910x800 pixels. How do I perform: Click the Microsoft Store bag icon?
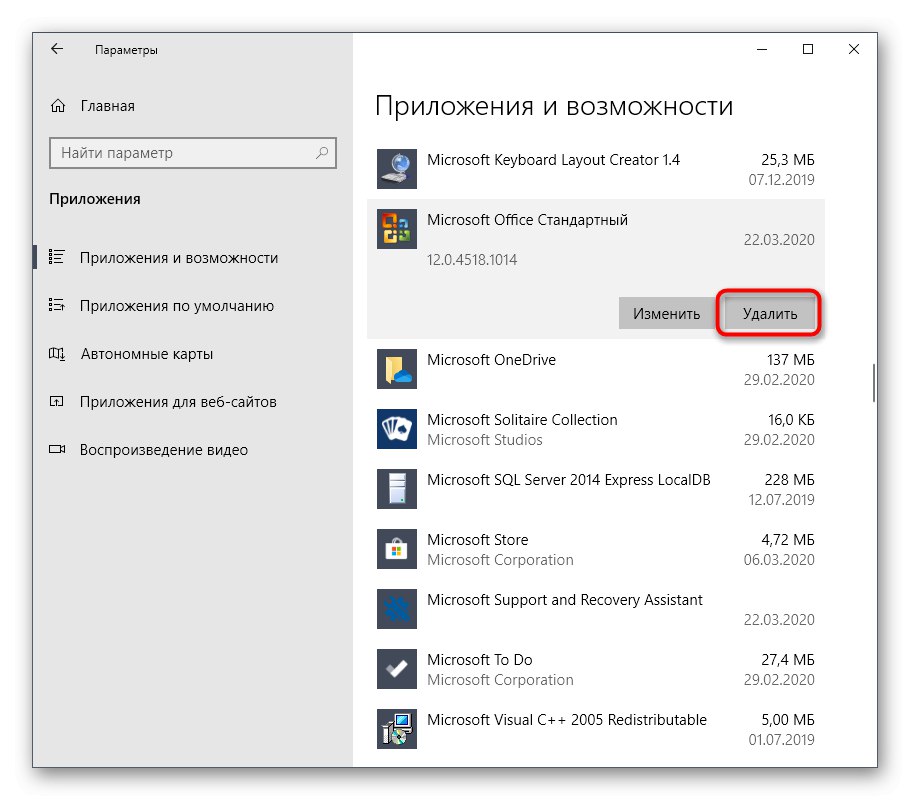396,549
